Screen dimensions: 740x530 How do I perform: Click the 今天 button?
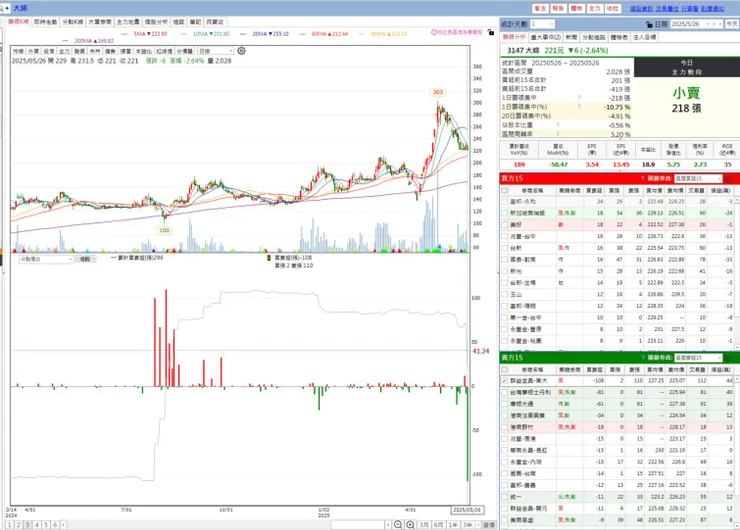point(732,24)
